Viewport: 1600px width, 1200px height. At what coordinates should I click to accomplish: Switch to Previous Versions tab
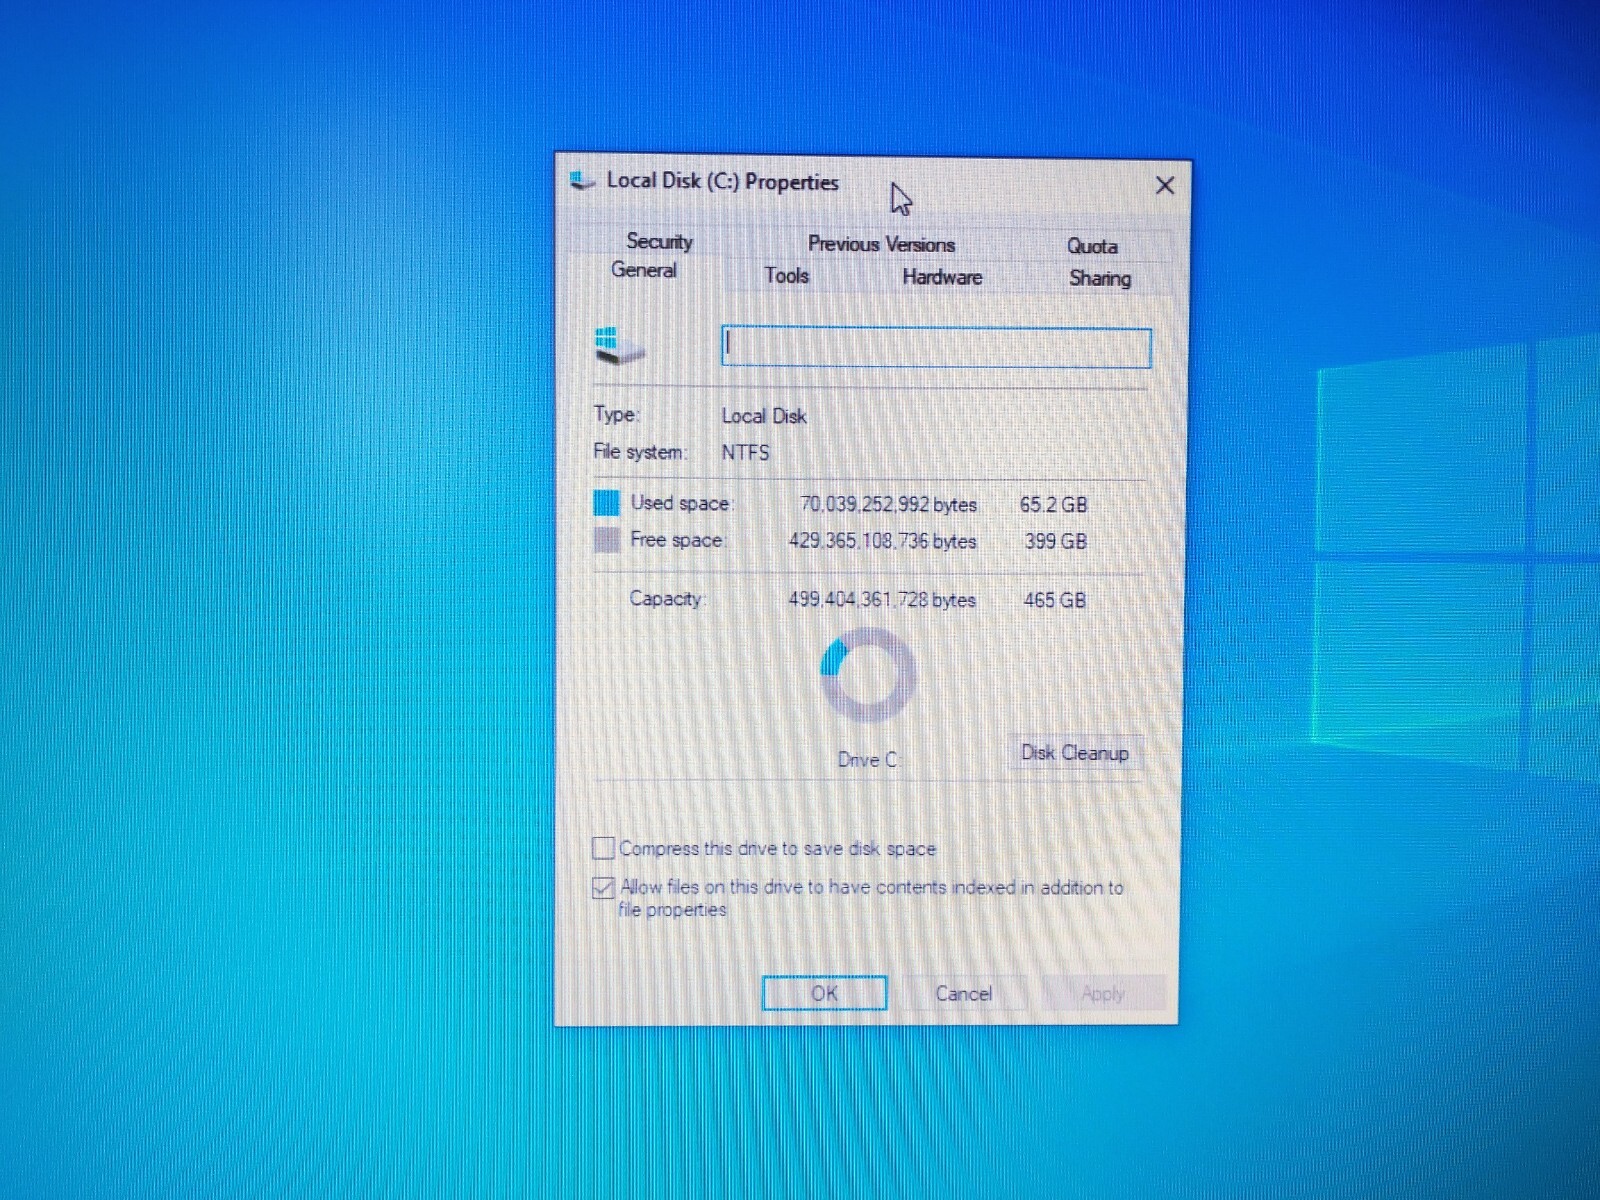[881, 244]
